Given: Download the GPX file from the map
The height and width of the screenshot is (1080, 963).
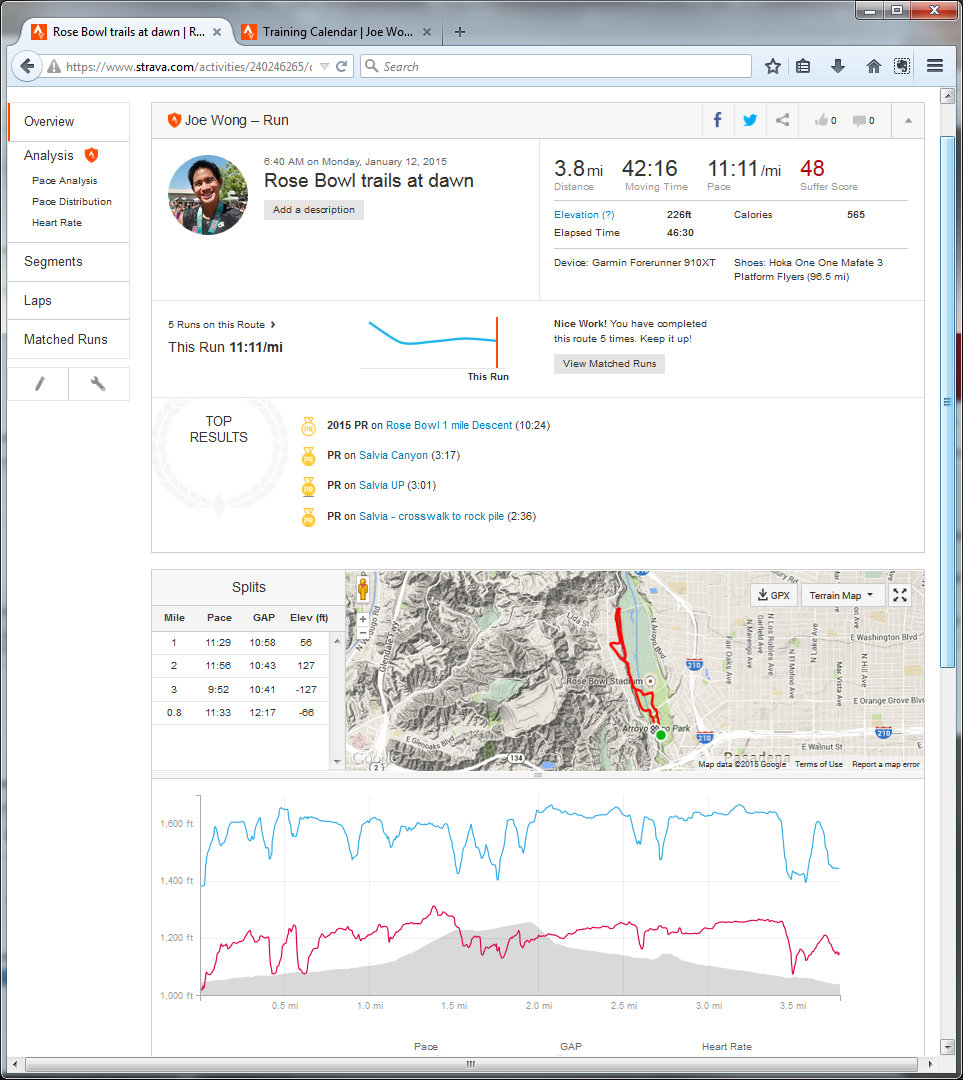Looking at the screenshot, I should click(772, 595).
